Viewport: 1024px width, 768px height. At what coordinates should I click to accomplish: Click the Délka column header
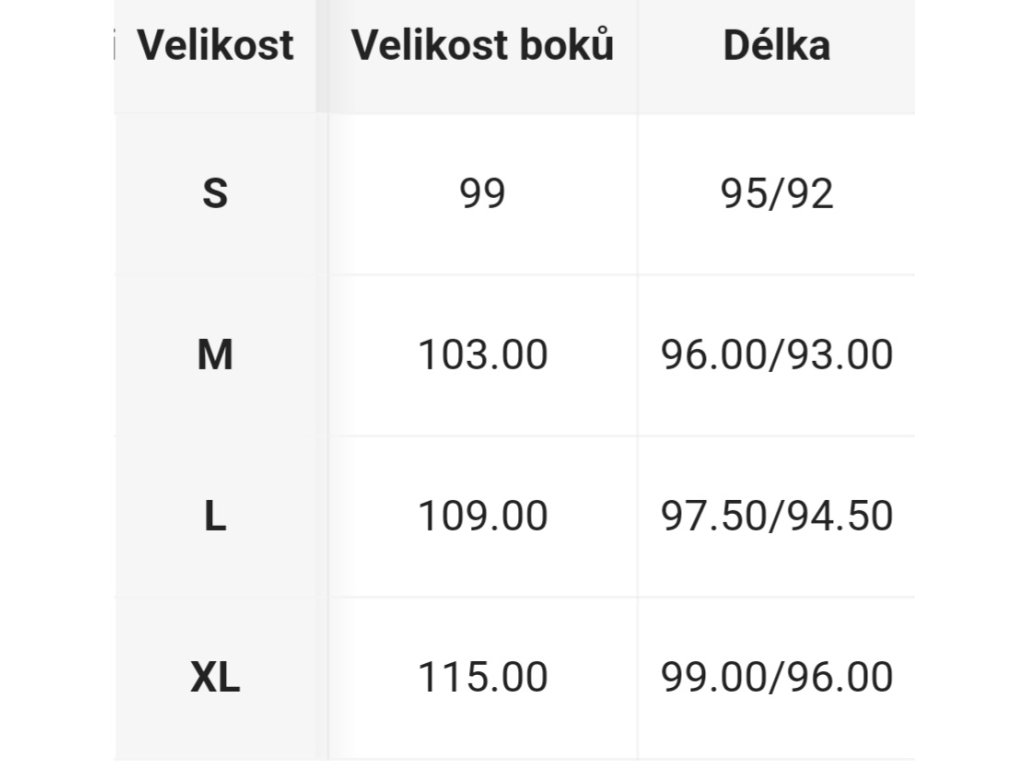coord(776,46)
